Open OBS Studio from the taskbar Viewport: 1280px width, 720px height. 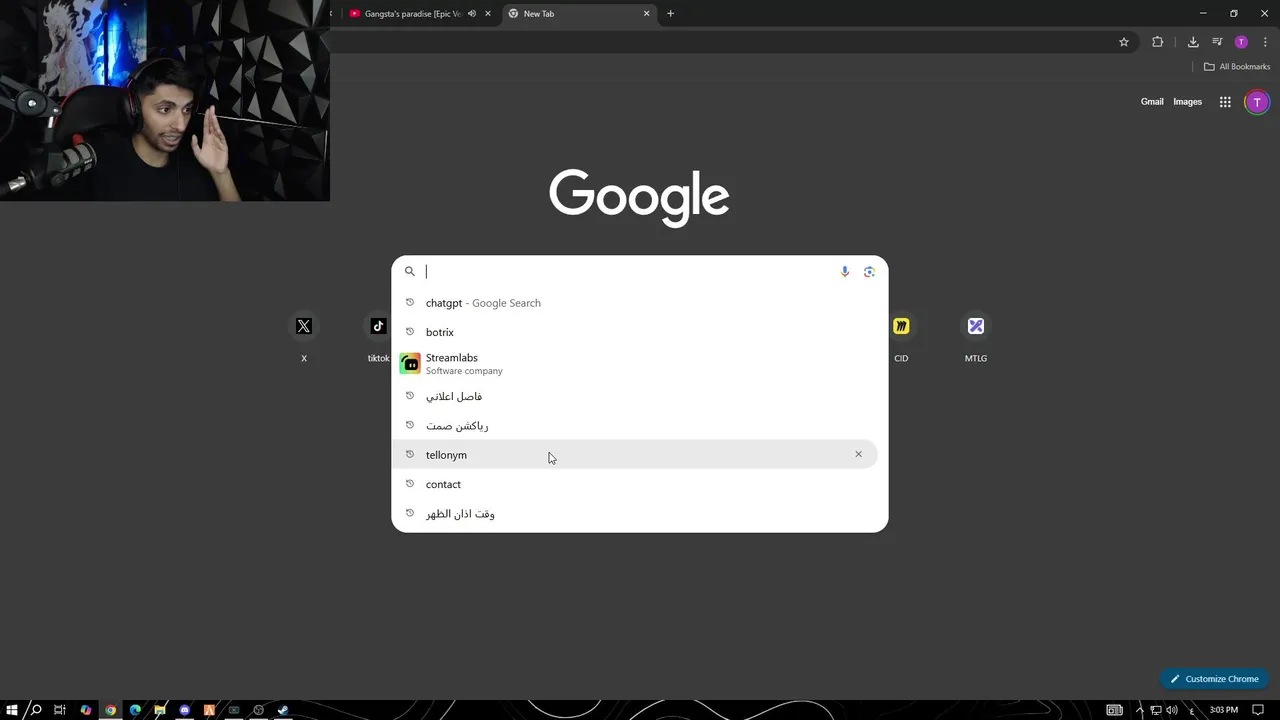(x=258, y=710)
